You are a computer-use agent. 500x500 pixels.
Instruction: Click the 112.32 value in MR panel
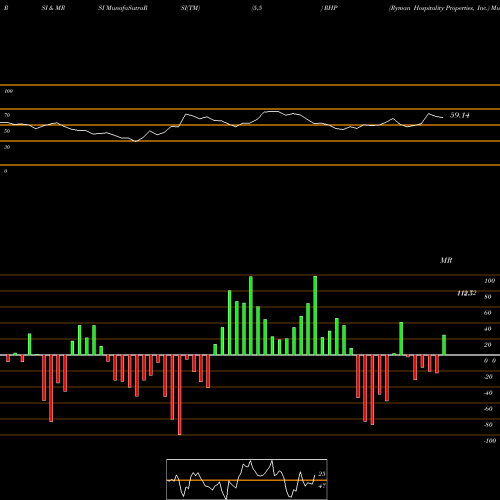click(x=467, y=293)
